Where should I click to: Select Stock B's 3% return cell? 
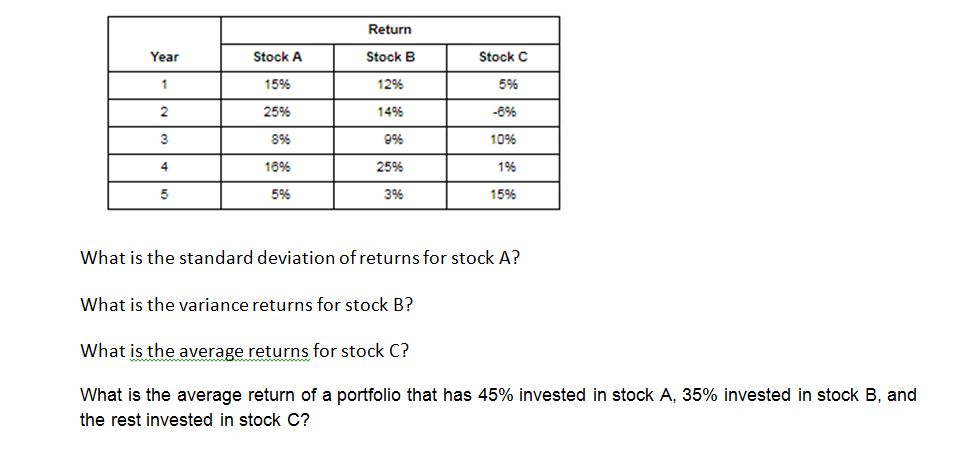(x=390, y=195)
